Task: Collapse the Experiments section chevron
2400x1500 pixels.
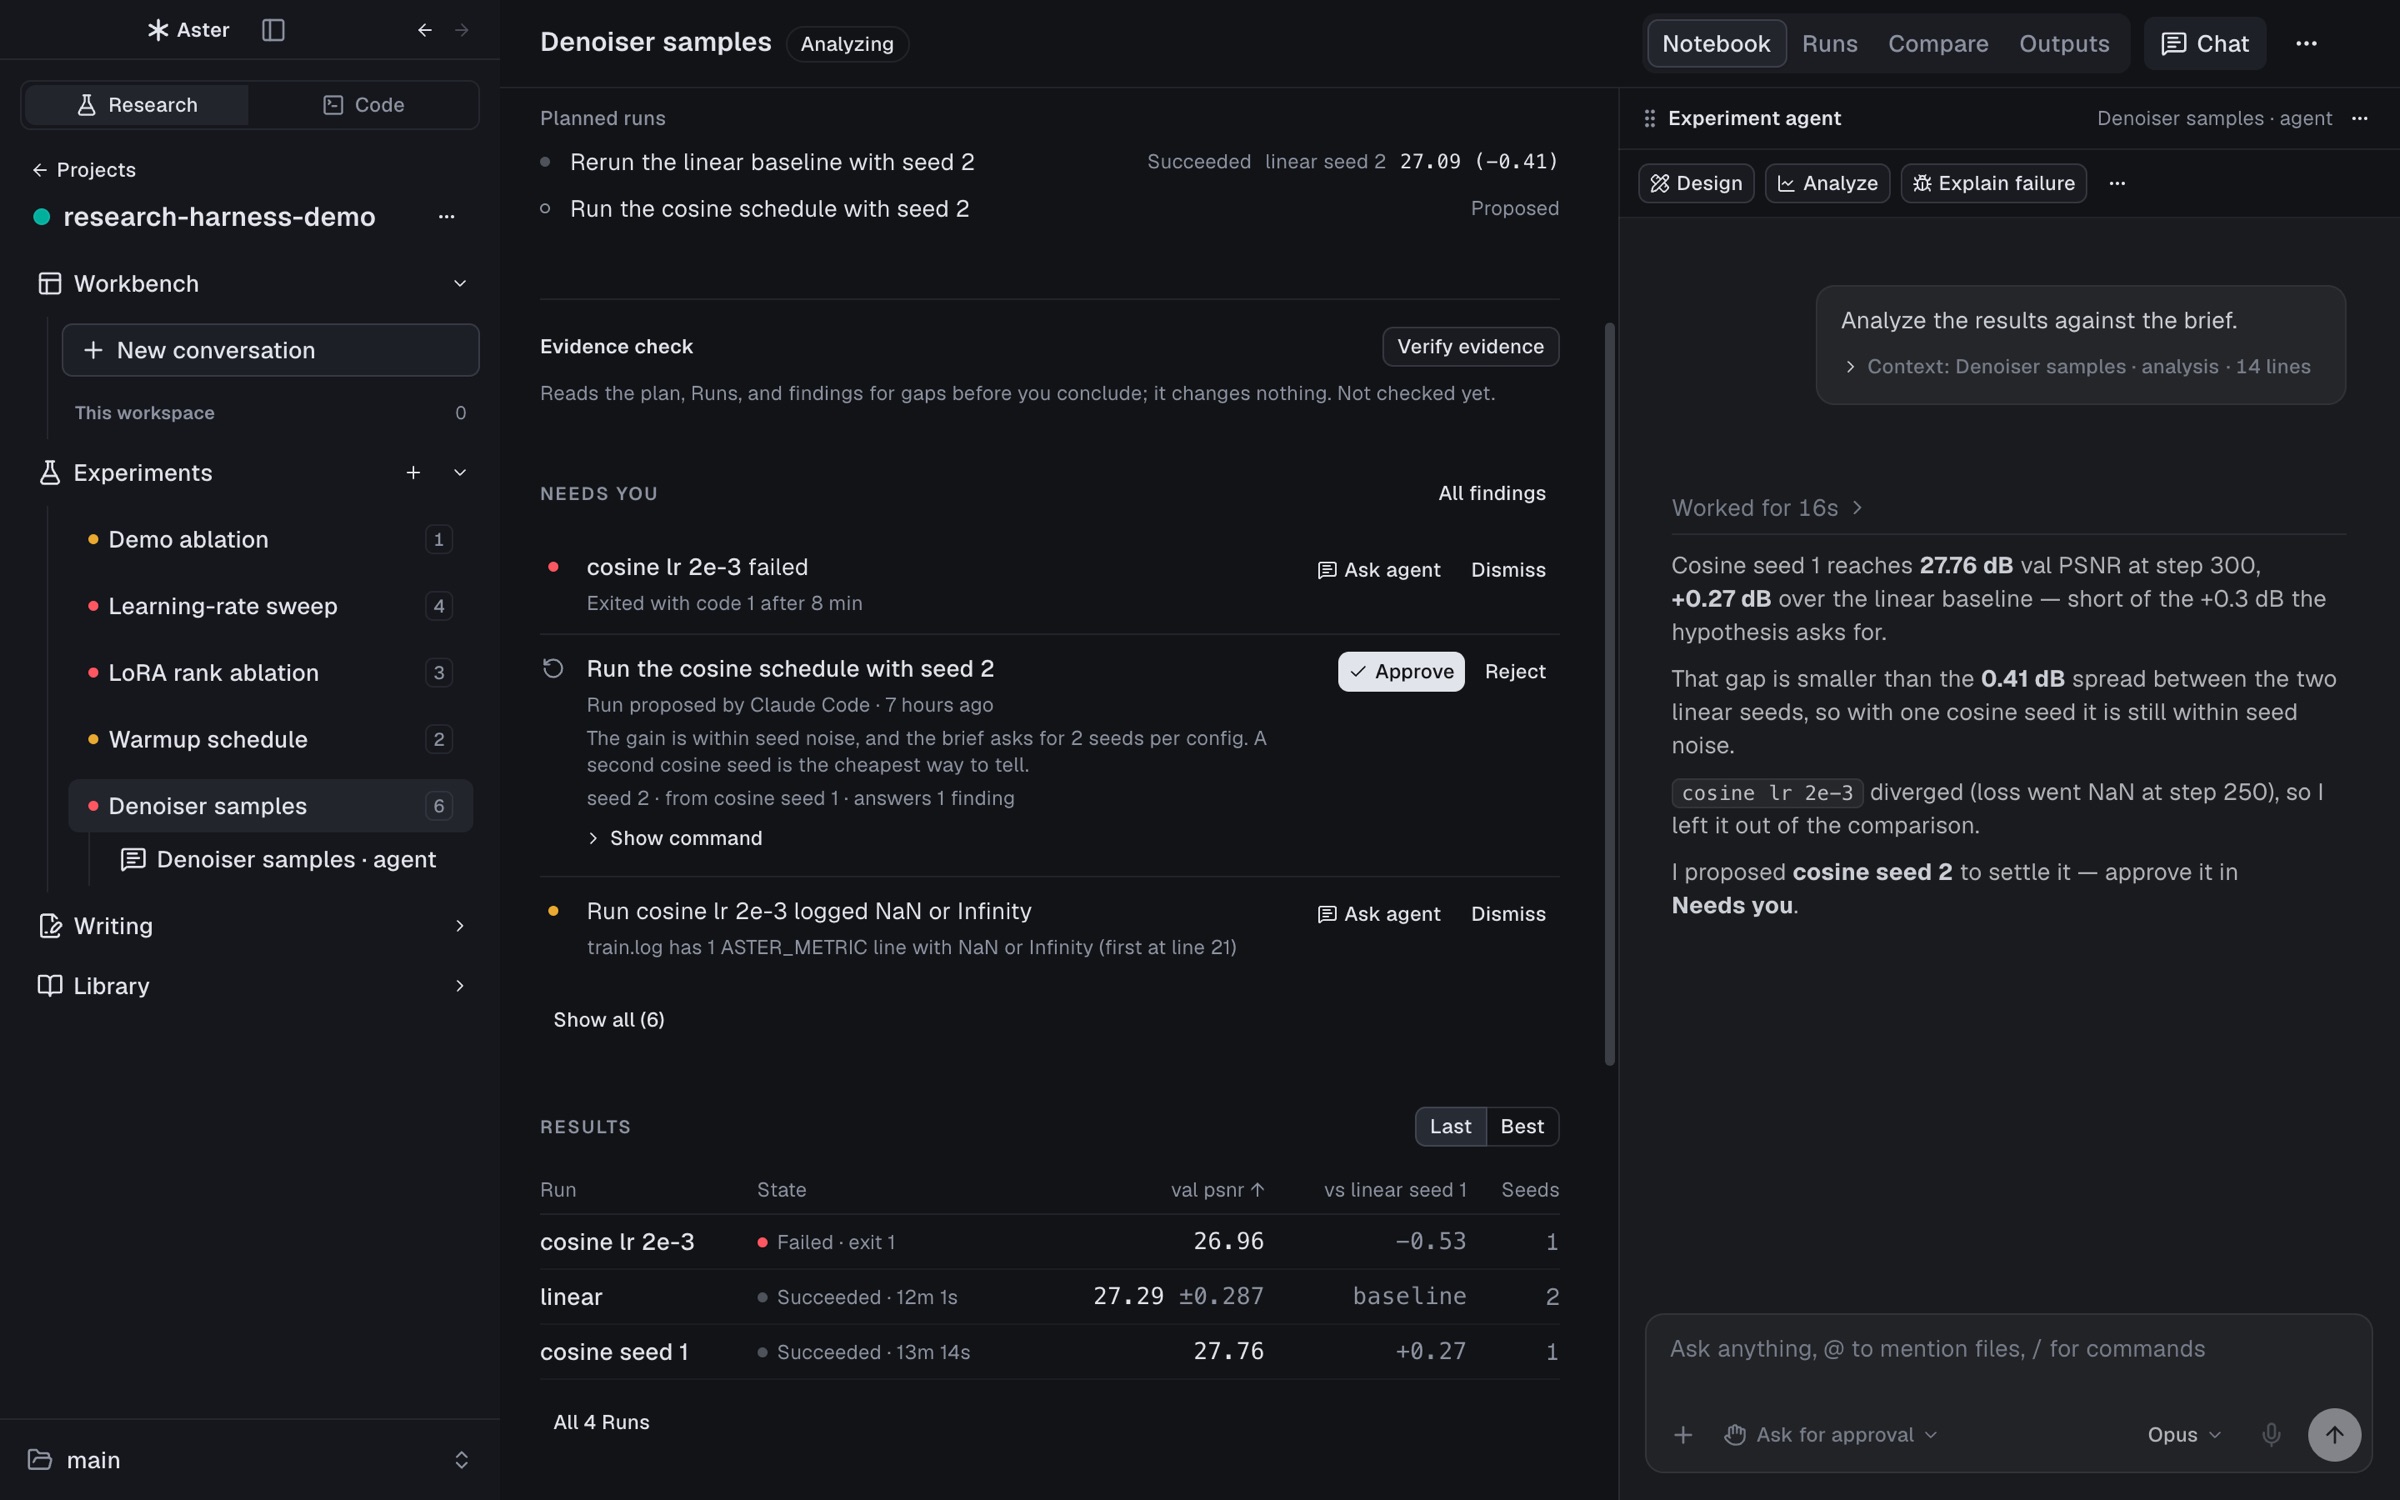Action: tap(460, 472)
